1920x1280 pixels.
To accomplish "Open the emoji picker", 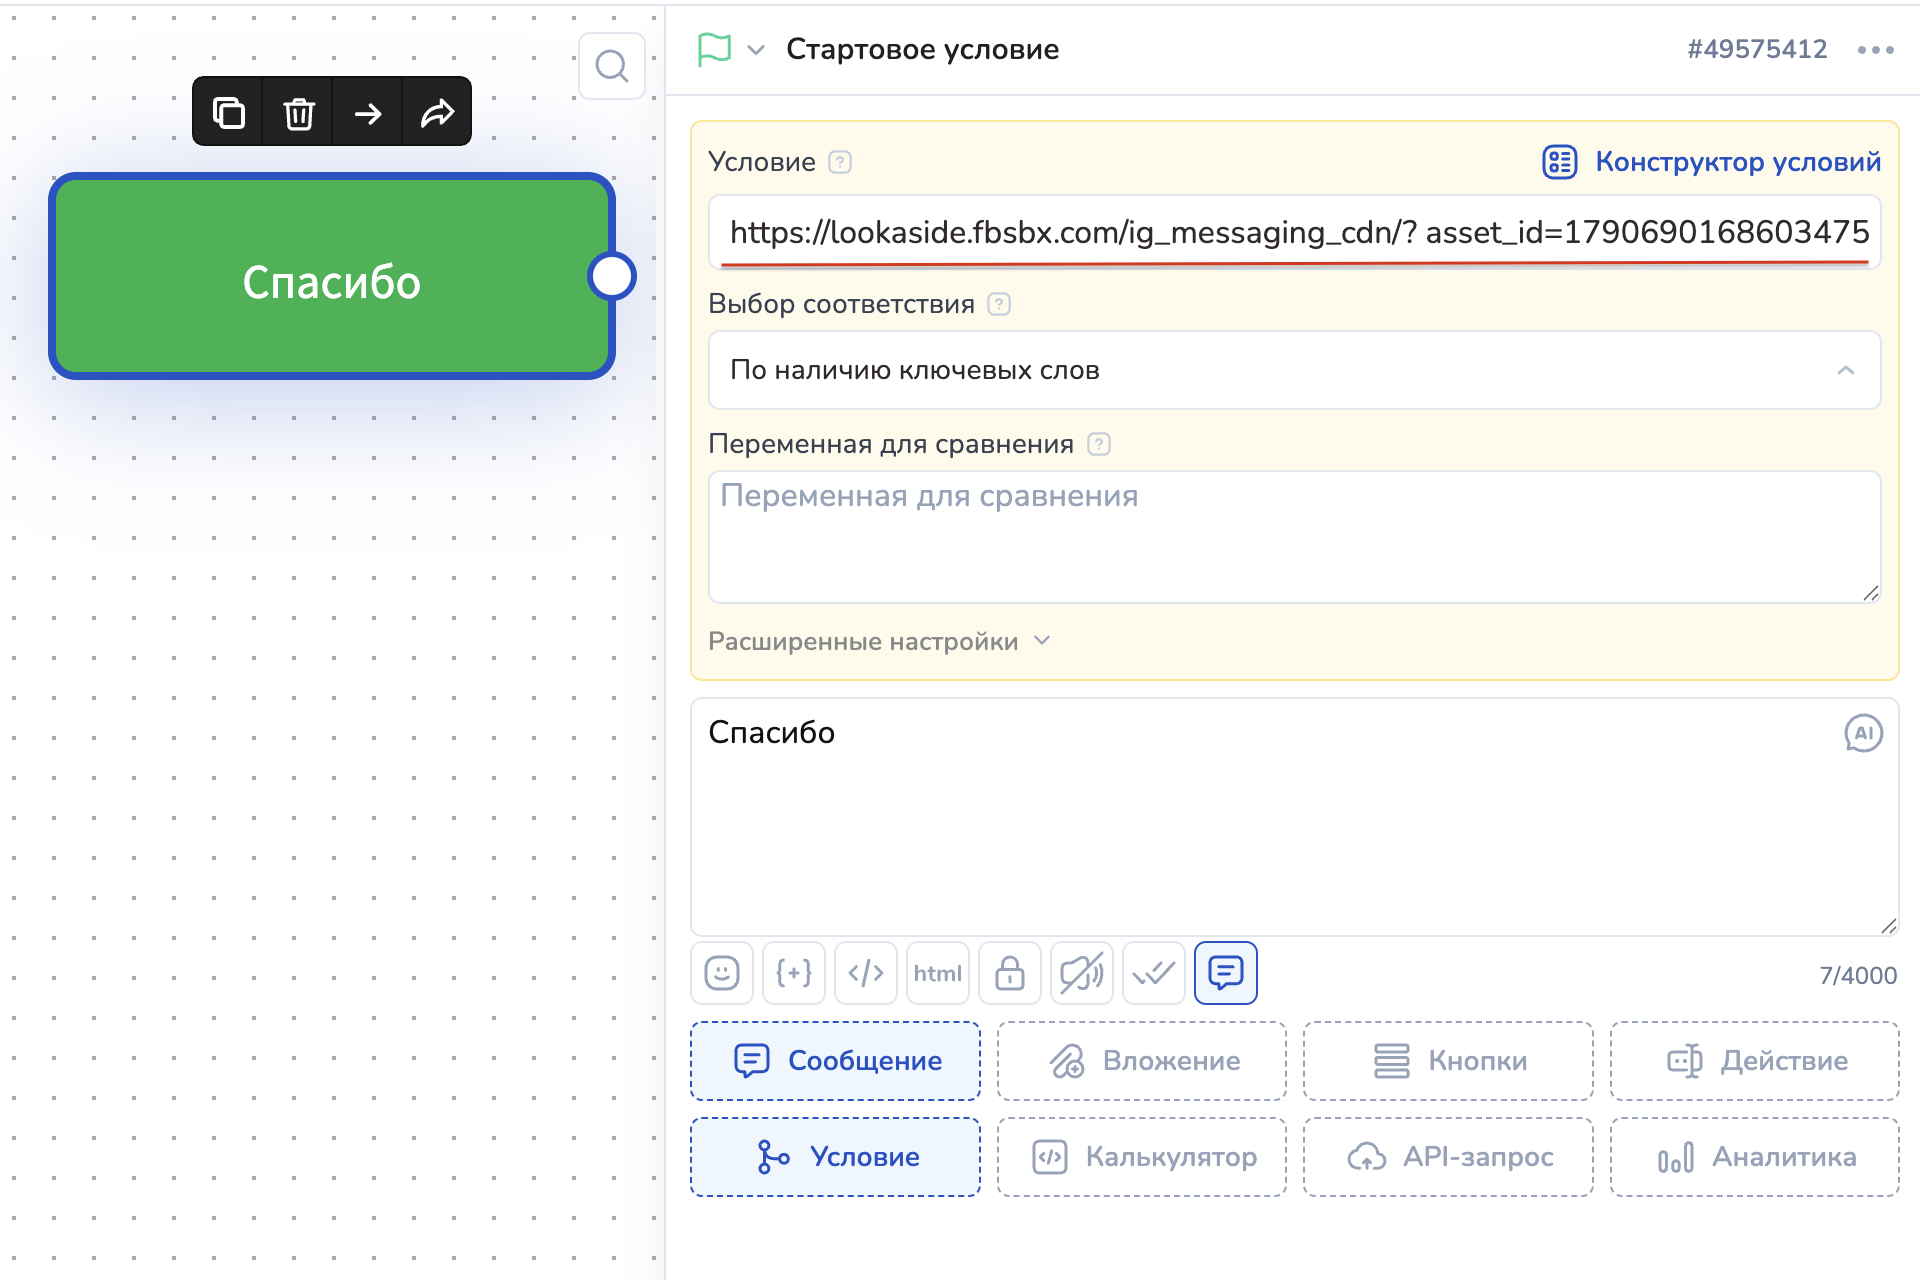I will tap(722, 973).
